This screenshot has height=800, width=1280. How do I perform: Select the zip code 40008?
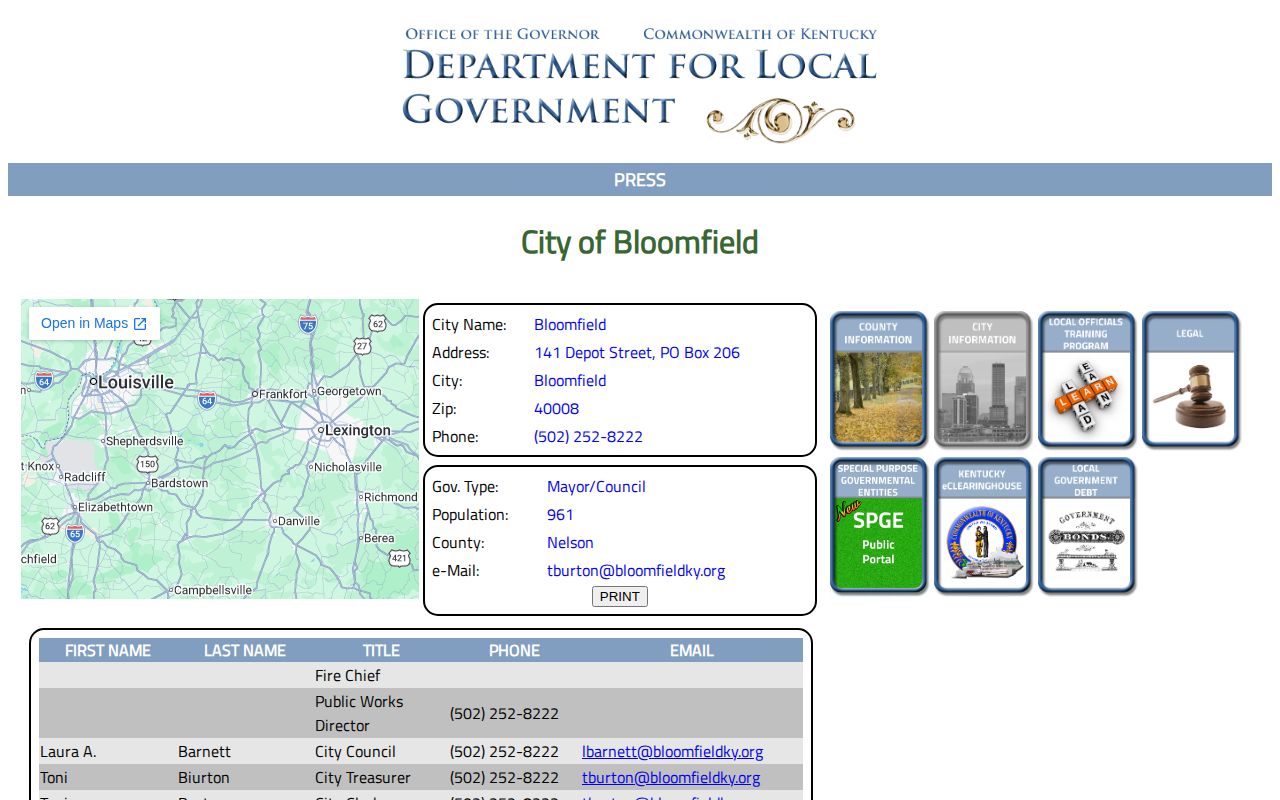(x=556, y=409)
